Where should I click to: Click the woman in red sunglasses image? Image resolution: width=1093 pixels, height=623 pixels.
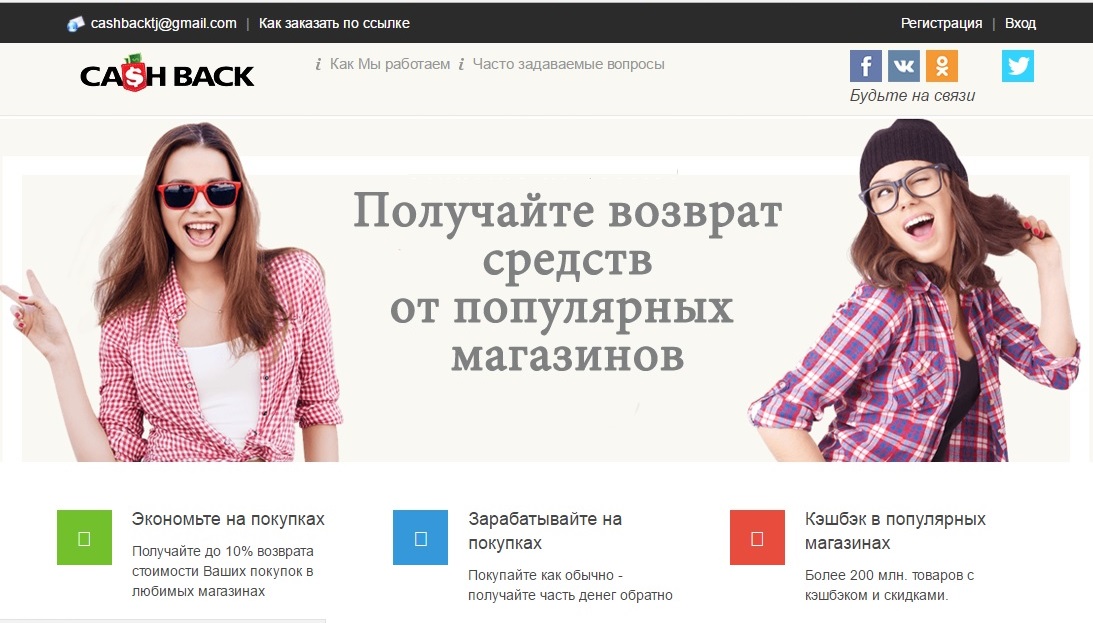pyautogui.click(x=200, y=300)
